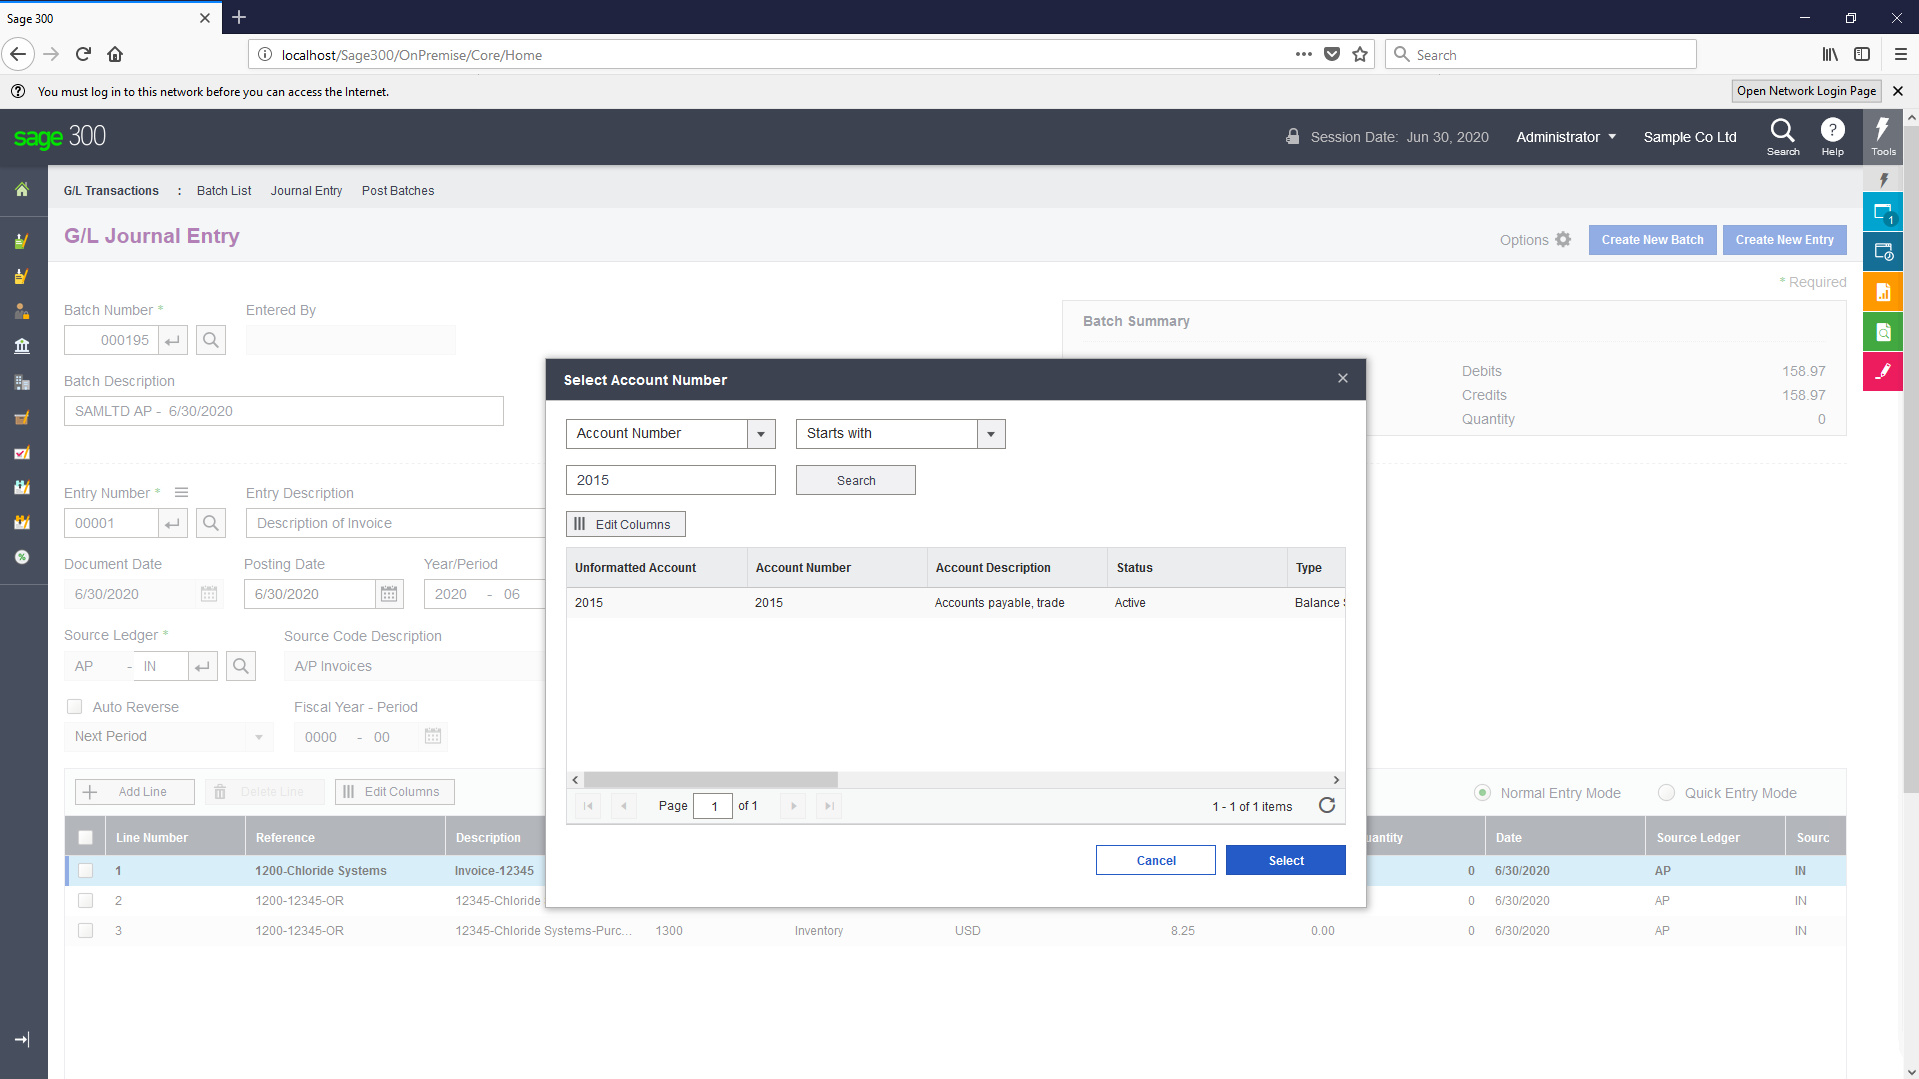Click the pink pen widget icon
Viewport: 1919px width, 1079px height.
pyautogui.click(x=1883, y=372)
